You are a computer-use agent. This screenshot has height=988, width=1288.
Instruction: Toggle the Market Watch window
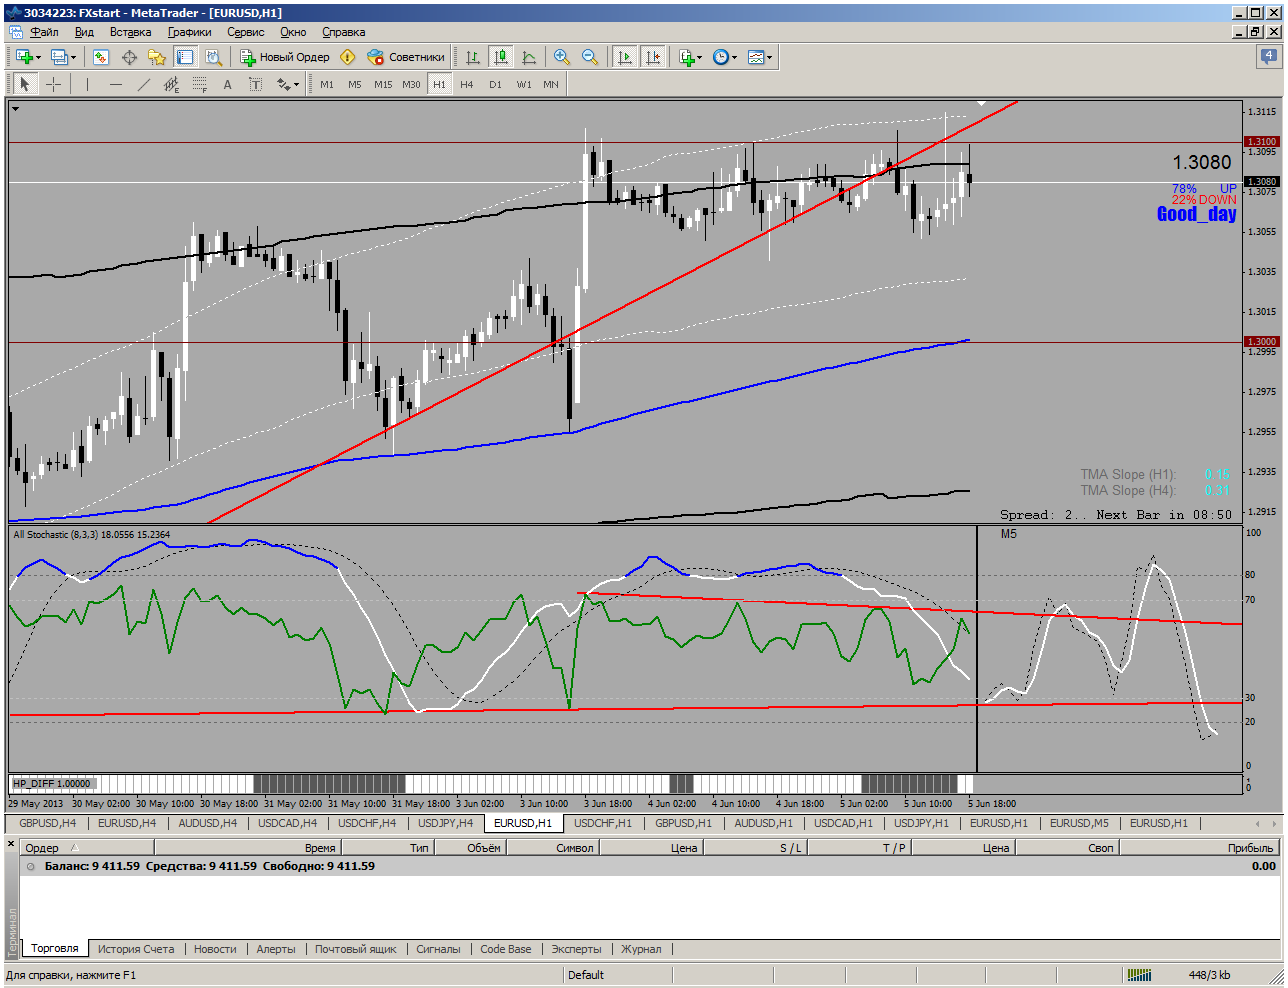click(101, 57)
